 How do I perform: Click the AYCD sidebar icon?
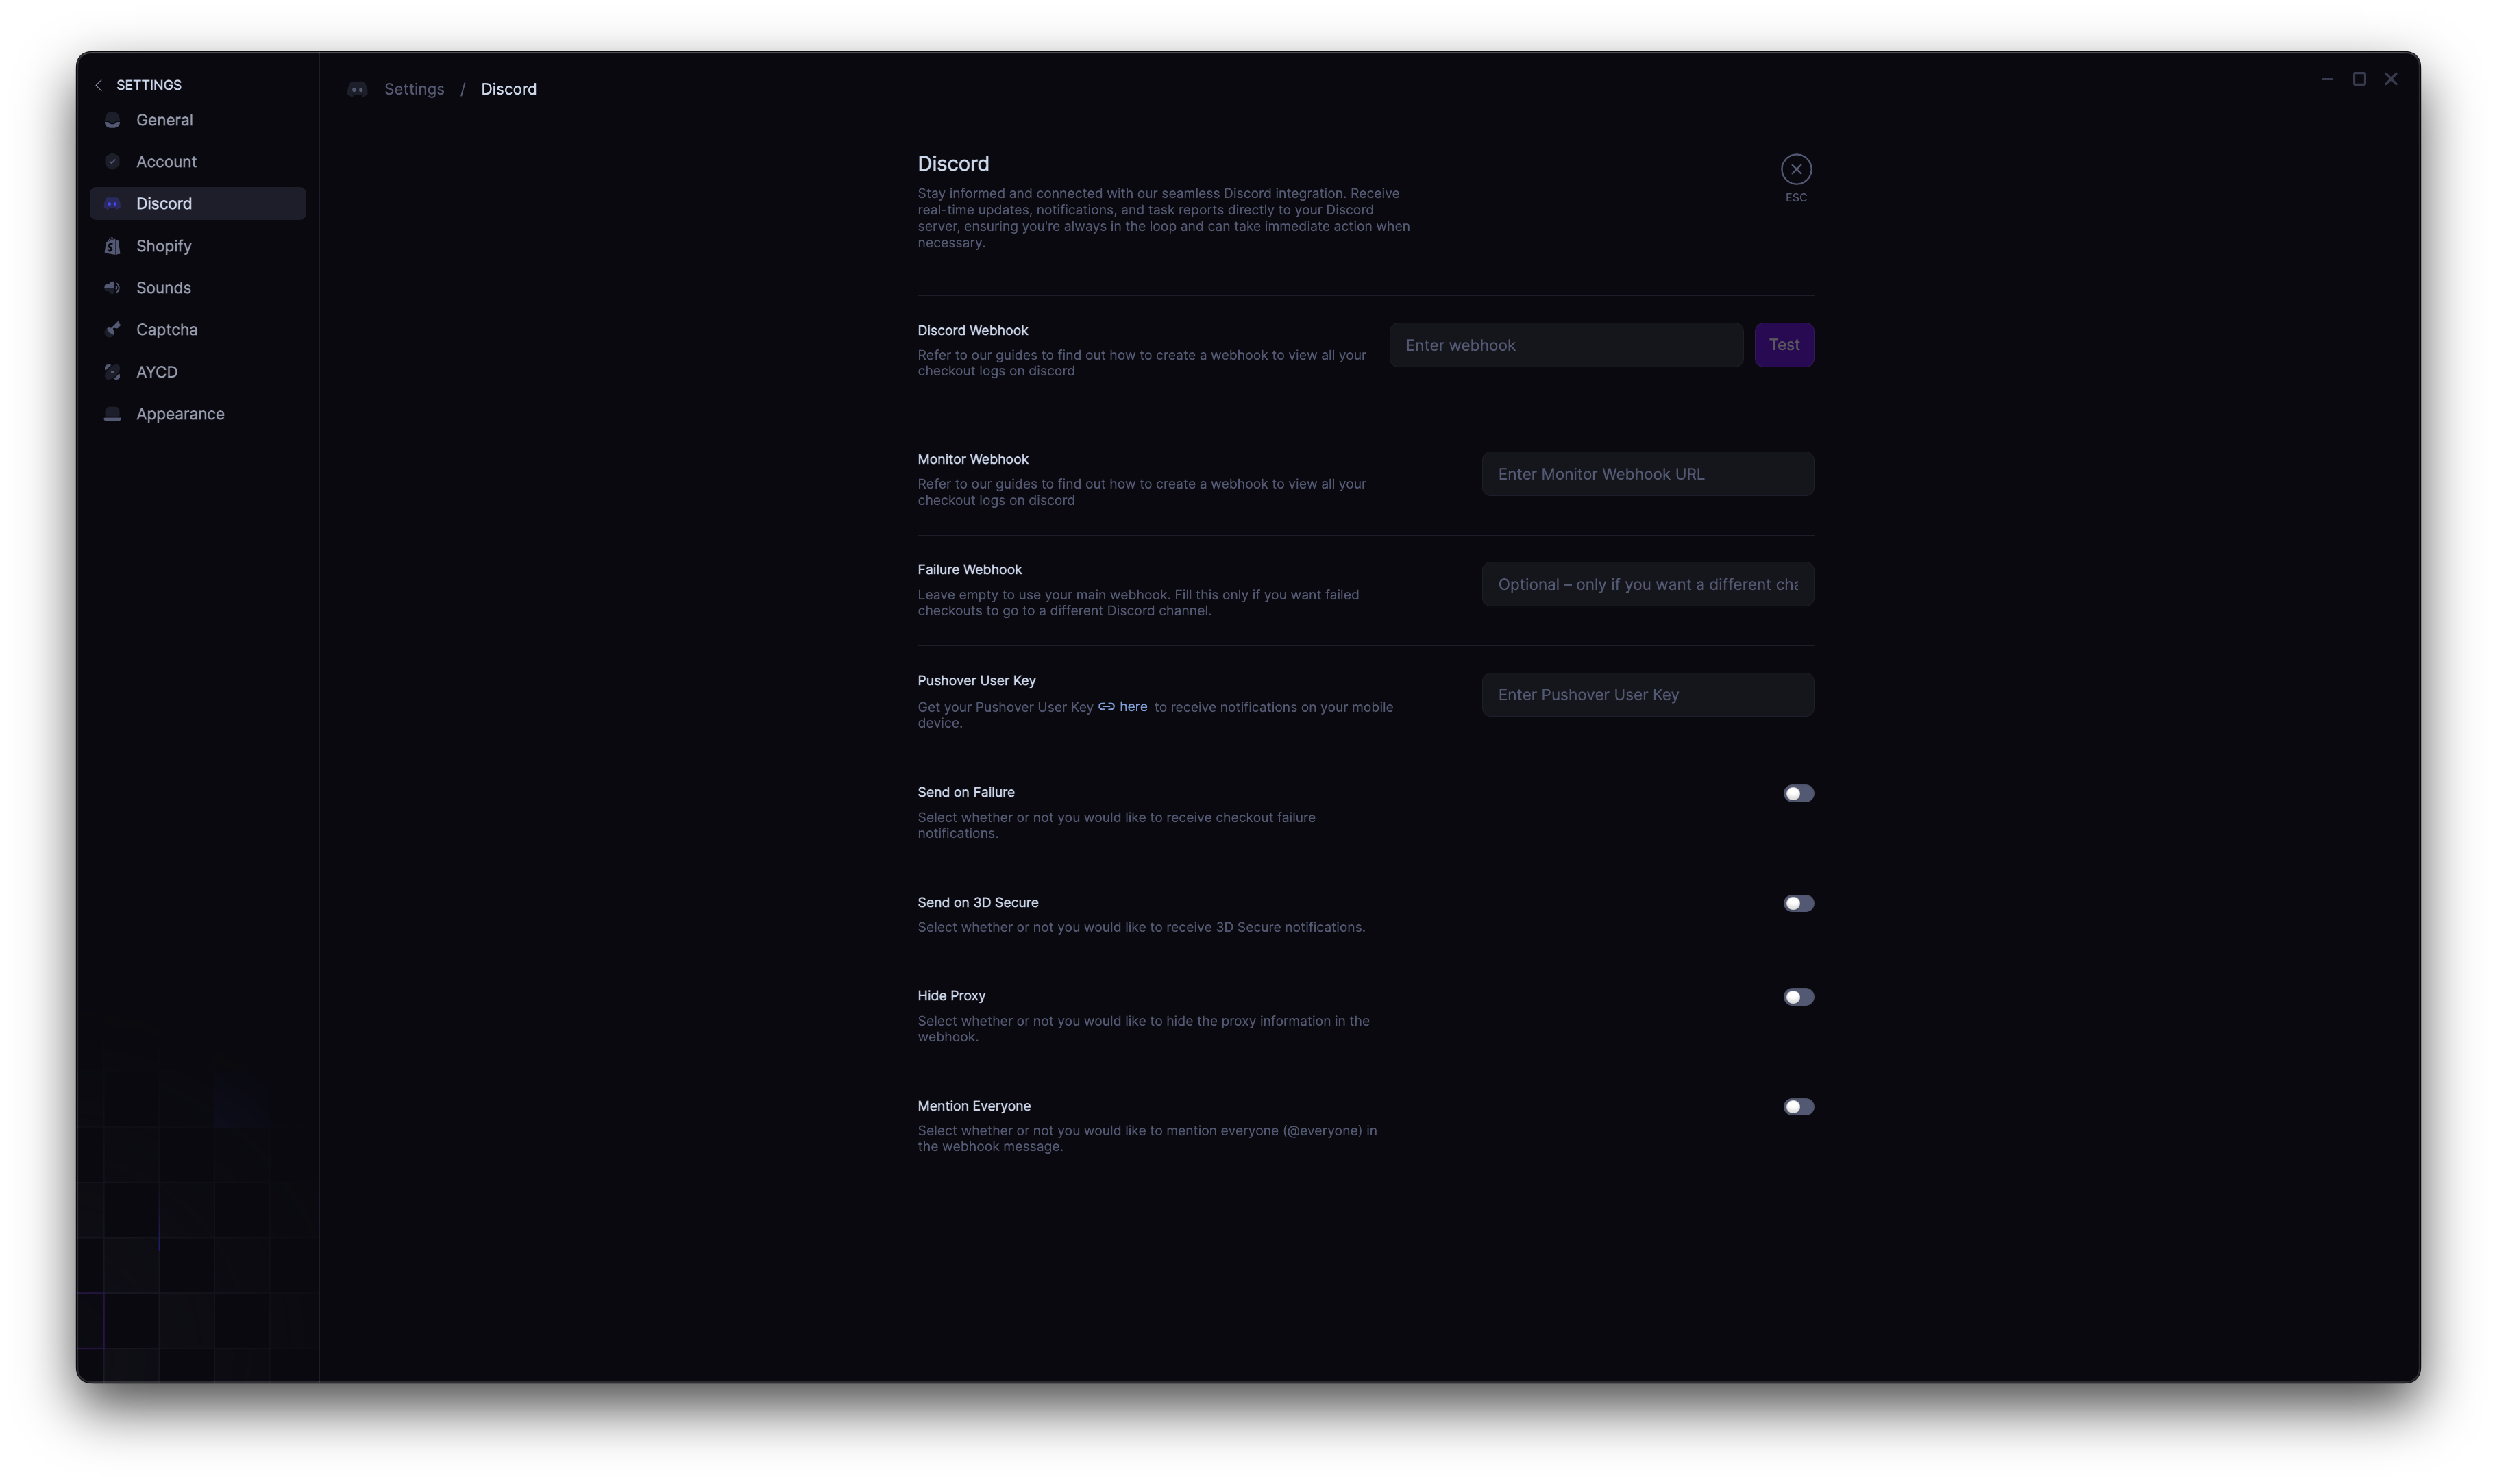112,372
